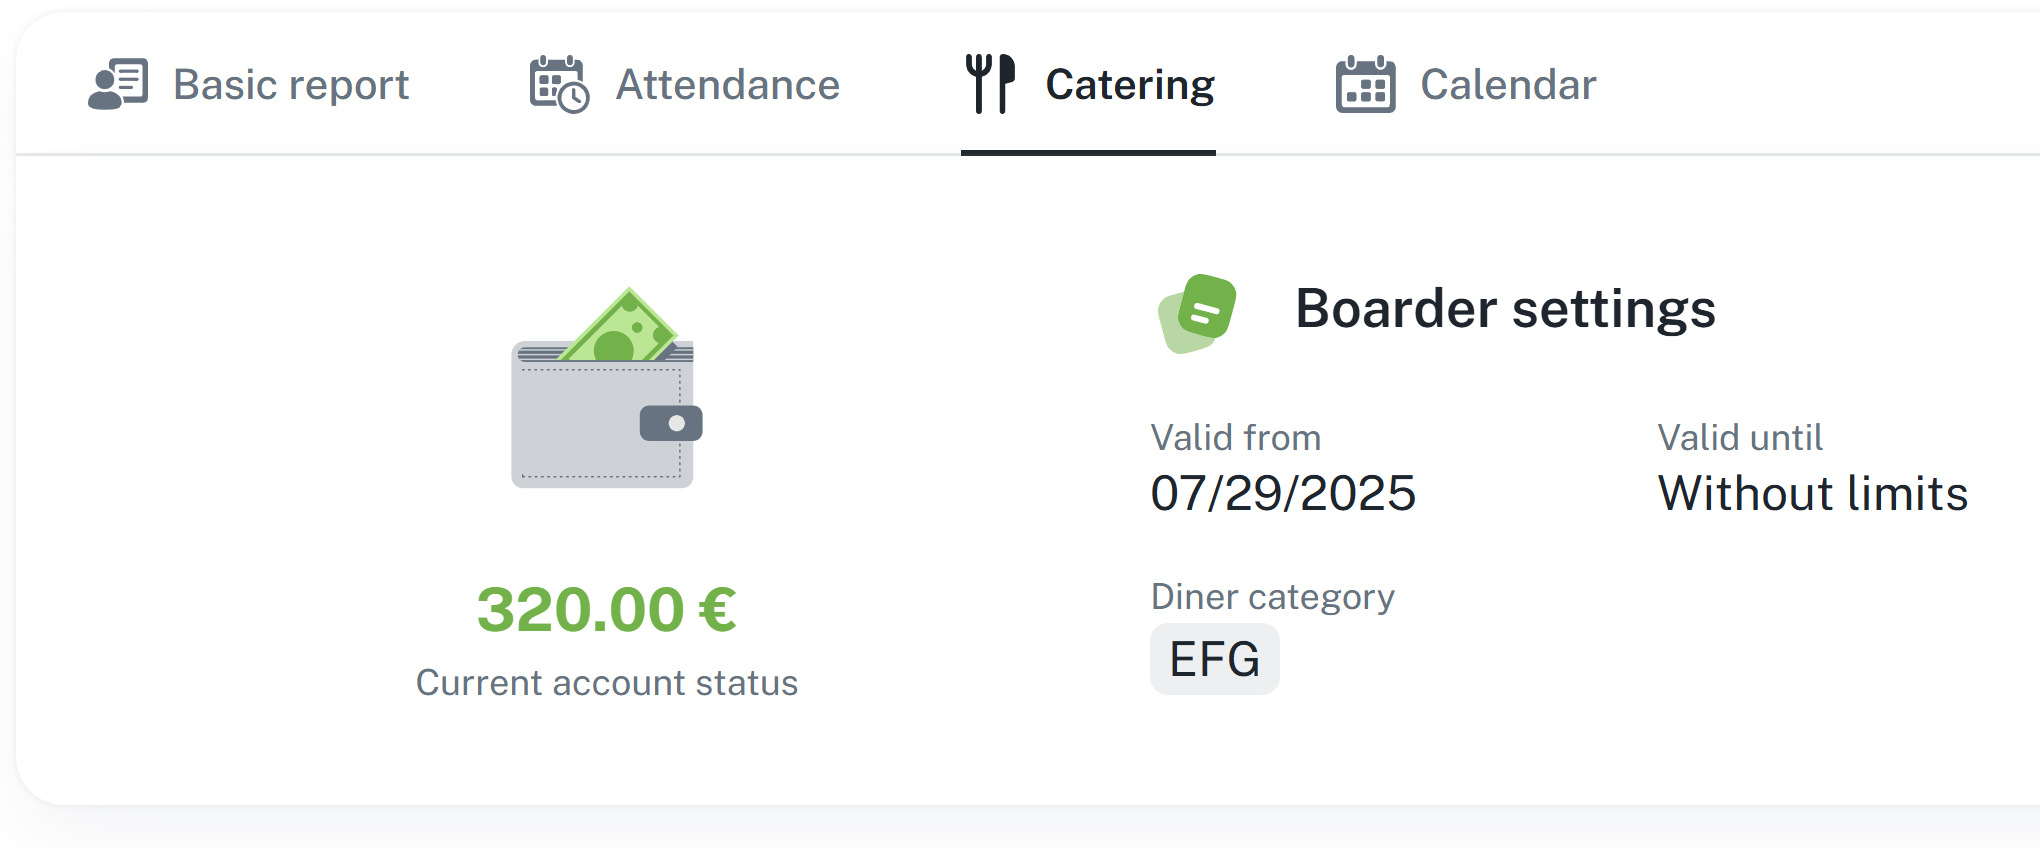The width and height of the screenshot is (2040, 848).
Task: Click the Basic report person-card icon
Action: [x=118, y=84]
